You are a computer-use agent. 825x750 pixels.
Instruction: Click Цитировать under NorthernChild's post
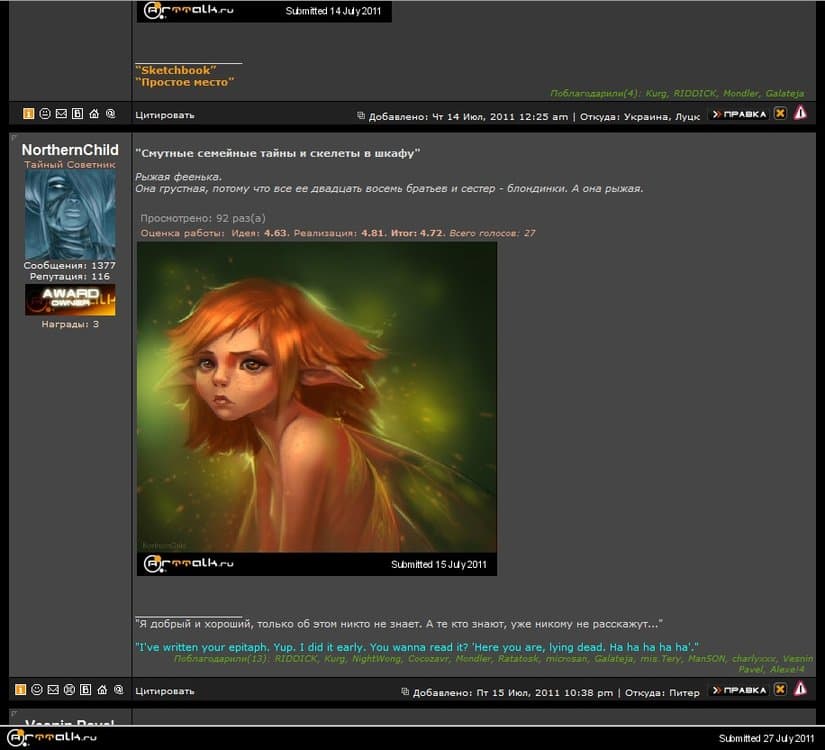(164, 691)
